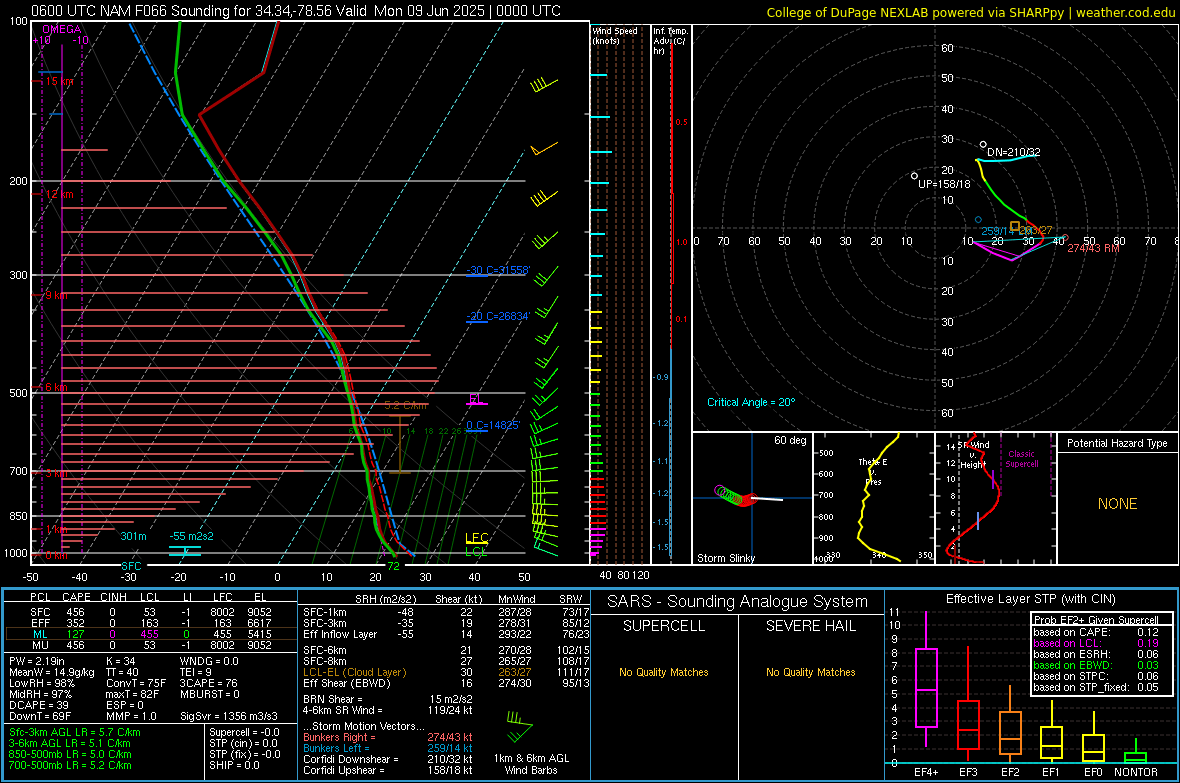Click the UP Corfidi upshear circle marker on hodograph

(914, 176)
